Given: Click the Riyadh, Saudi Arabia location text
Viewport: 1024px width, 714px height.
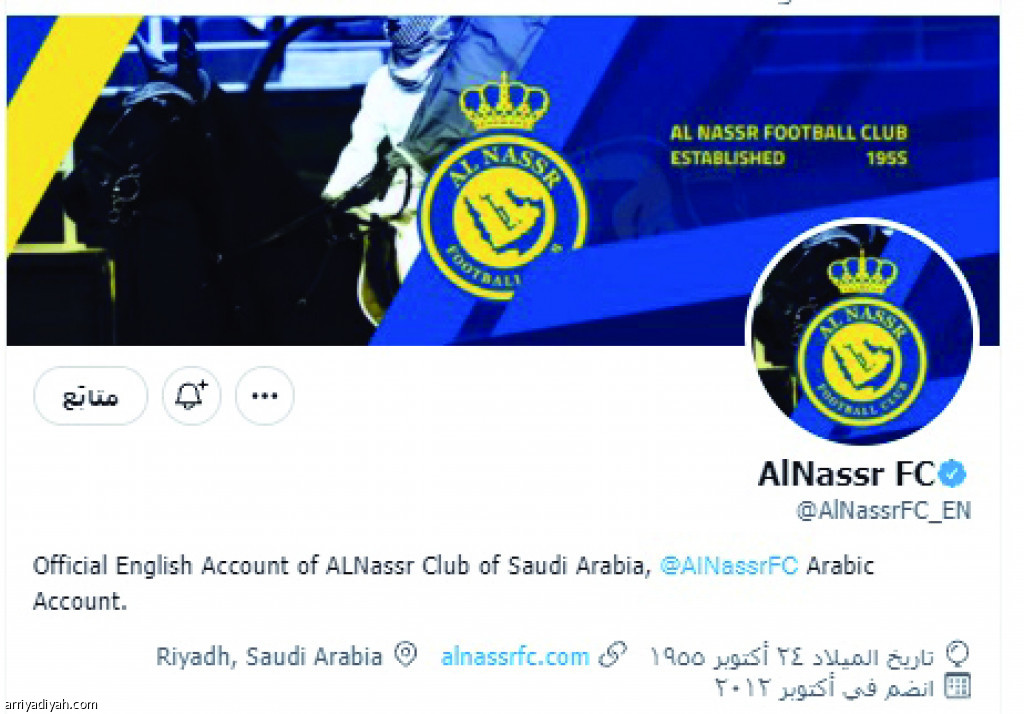Looking at the screenshot, I should [269, 656].
